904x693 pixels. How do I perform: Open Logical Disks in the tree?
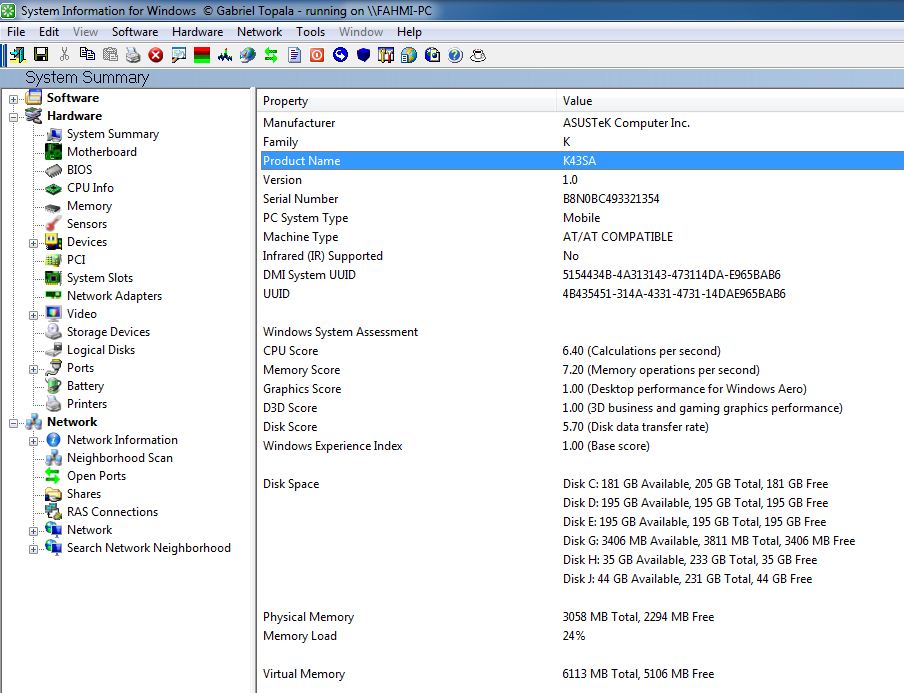(x=101, y=350)
